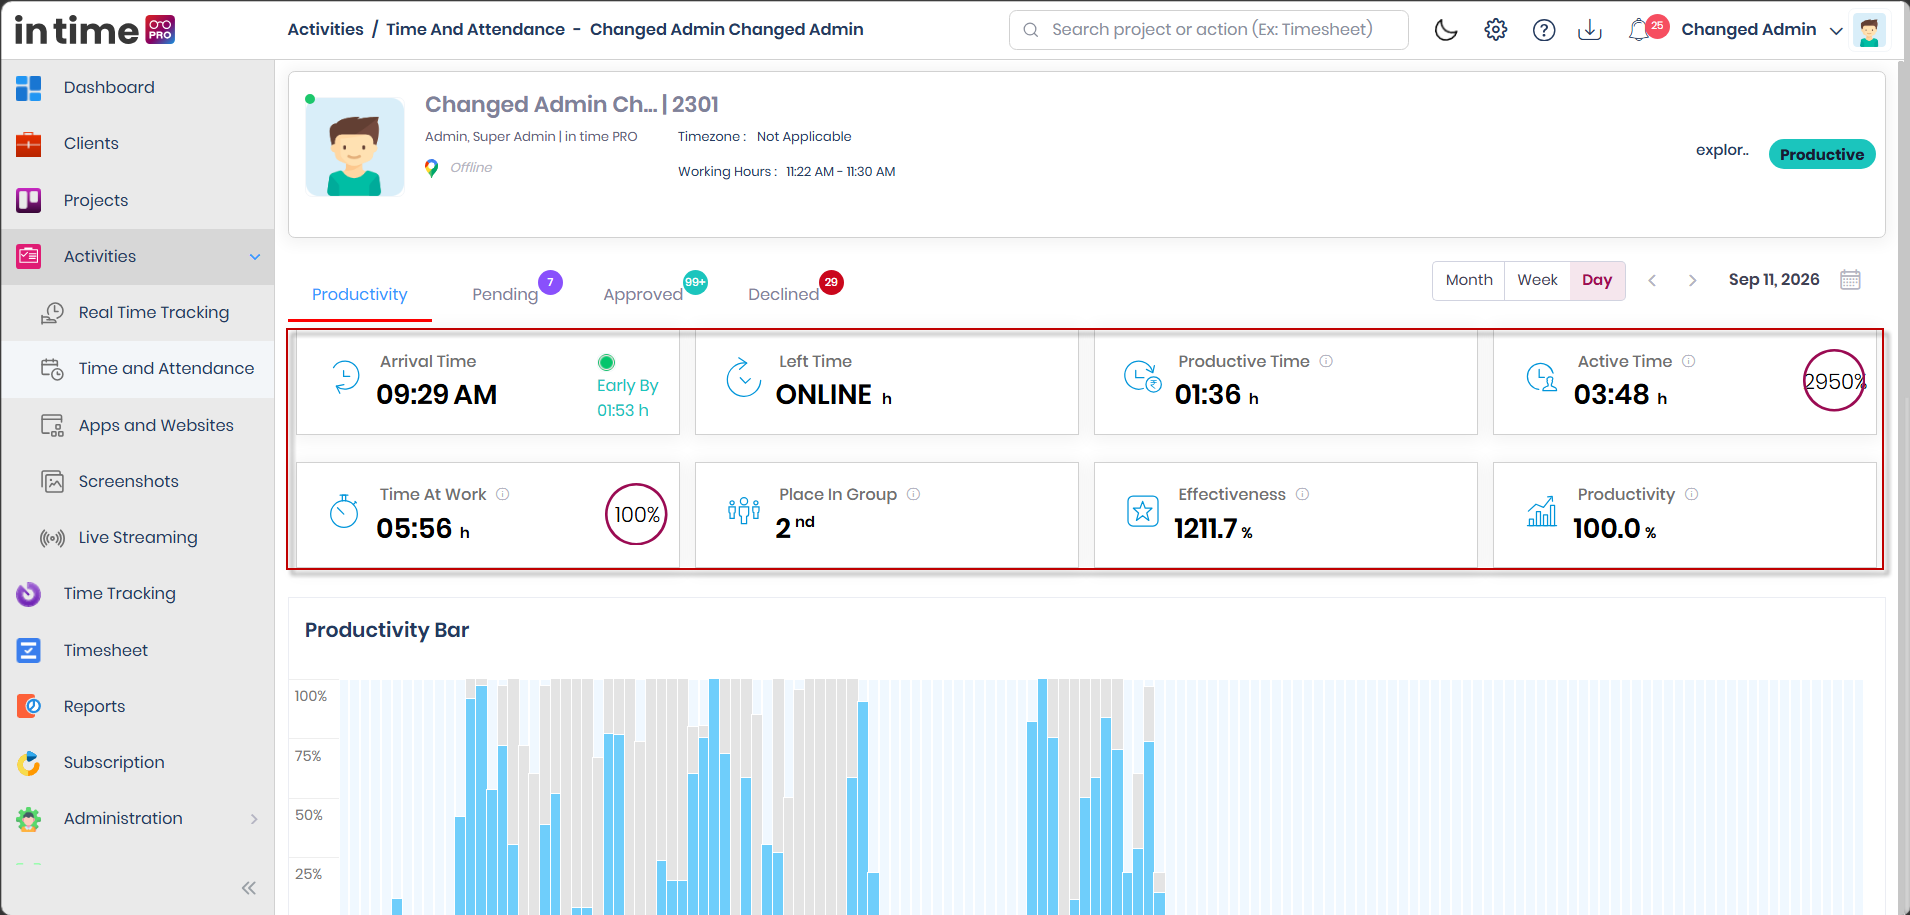This screenshot has width=1910, height=915.
Task: Open calendar date picker icon
Action: click(1851, 280)
